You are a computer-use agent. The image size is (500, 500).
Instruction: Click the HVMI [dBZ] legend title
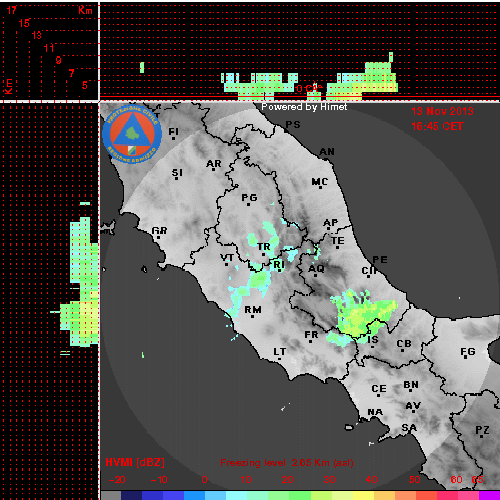tap(135, 462)
